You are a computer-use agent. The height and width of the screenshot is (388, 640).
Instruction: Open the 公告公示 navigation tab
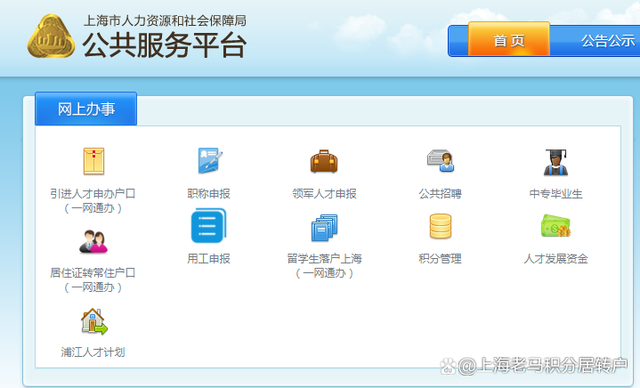pos(608,40)
